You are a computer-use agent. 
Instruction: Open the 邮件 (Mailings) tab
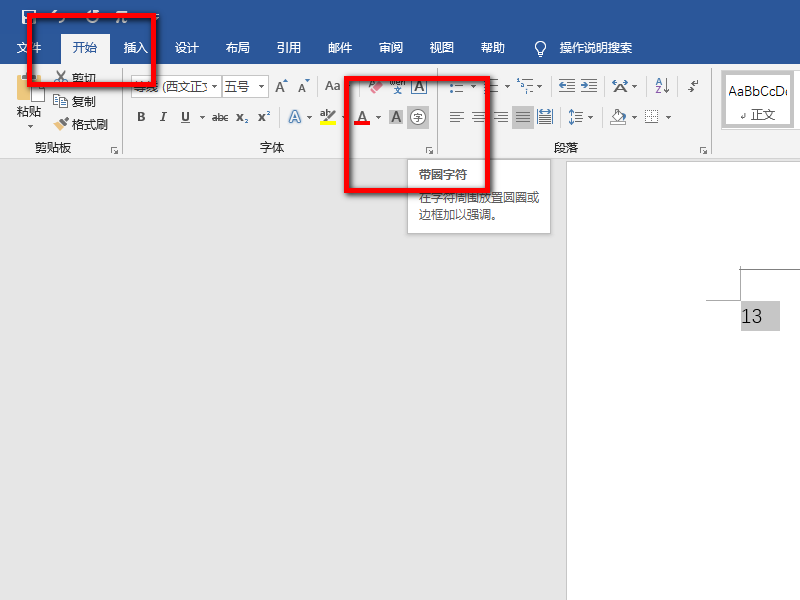tap(340, 48)
